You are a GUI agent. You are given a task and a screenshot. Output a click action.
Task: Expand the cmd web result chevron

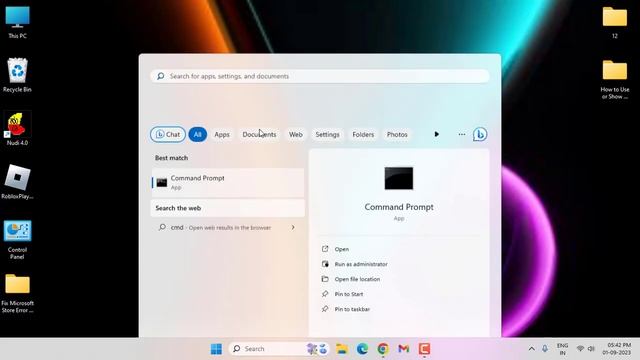(x=293, y=227)
